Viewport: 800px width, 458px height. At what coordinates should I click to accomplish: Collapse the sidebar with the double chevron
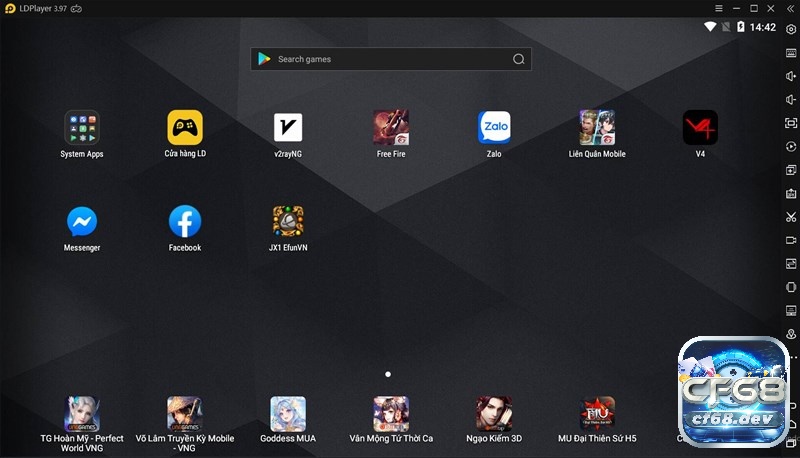tap(791, 9)
